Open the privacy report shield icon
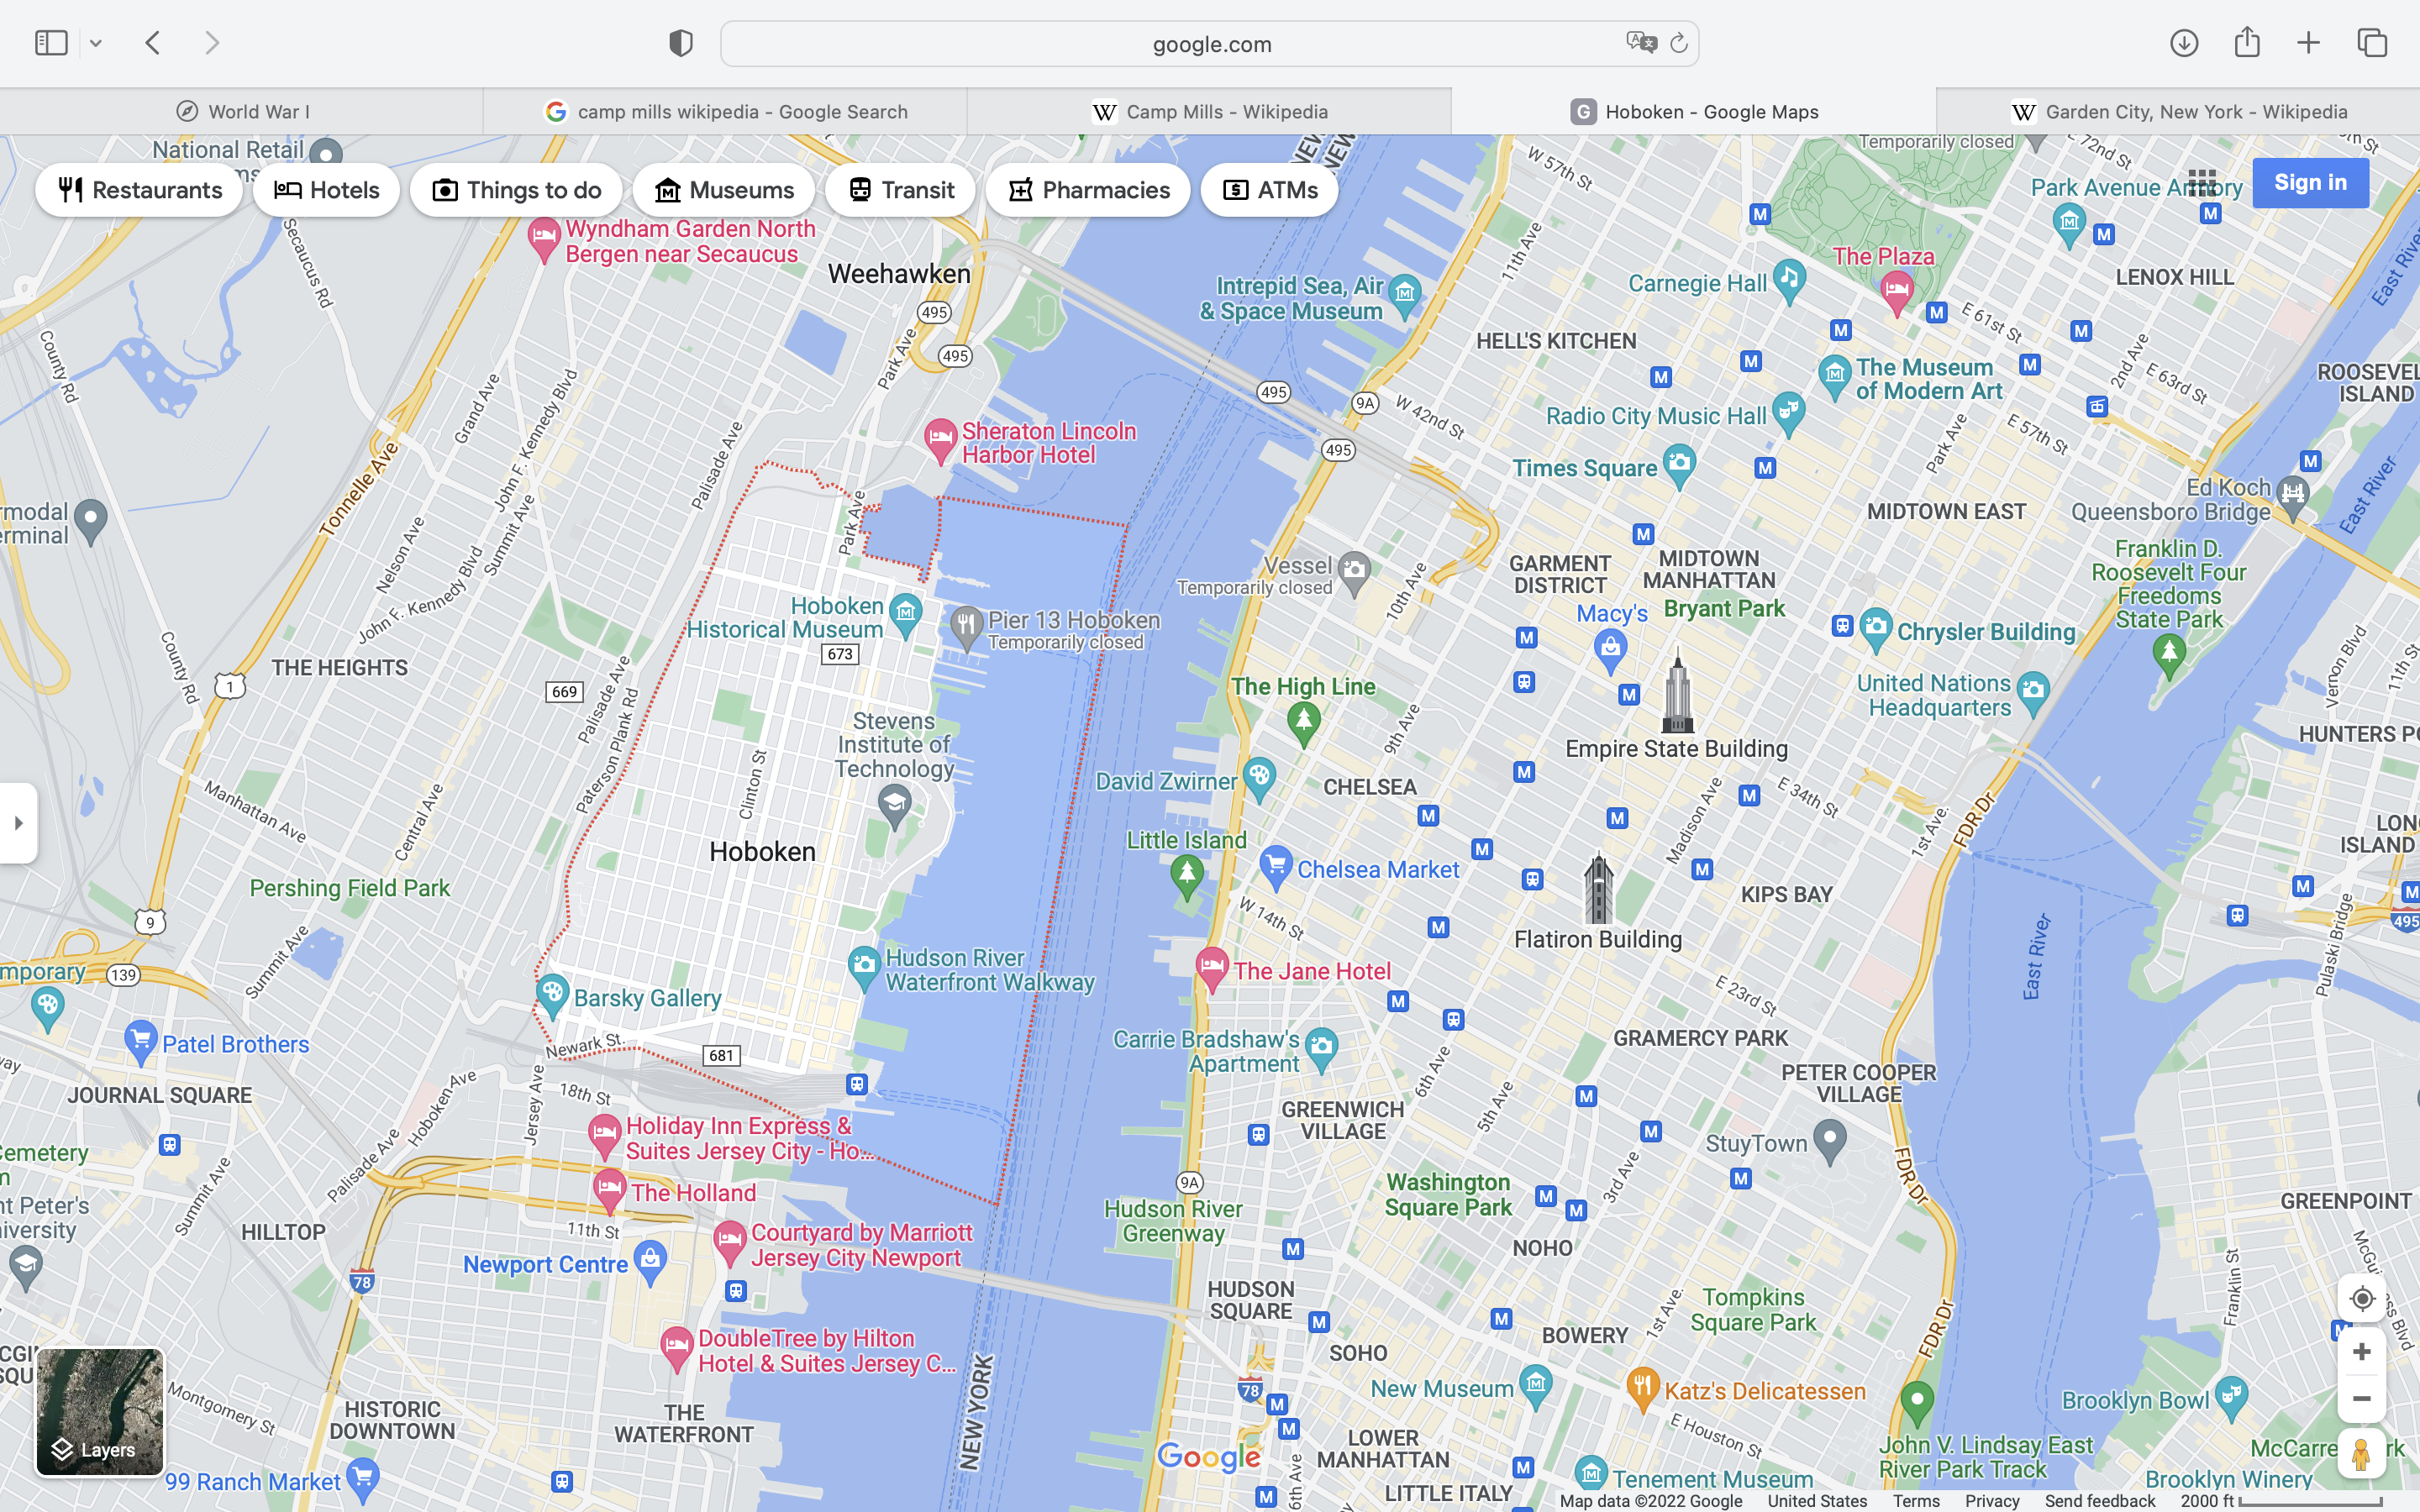Viewport: 2420px width, 1512px height. [681, 43]
